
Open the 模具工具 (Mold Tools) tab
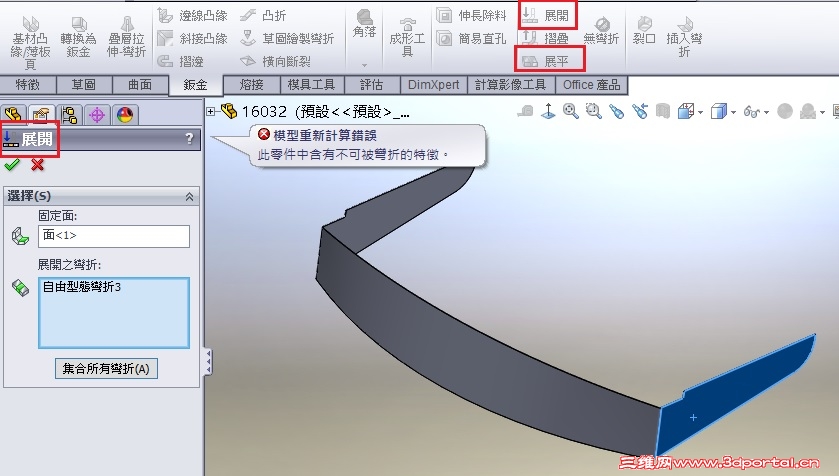click(x=311, y=85)
